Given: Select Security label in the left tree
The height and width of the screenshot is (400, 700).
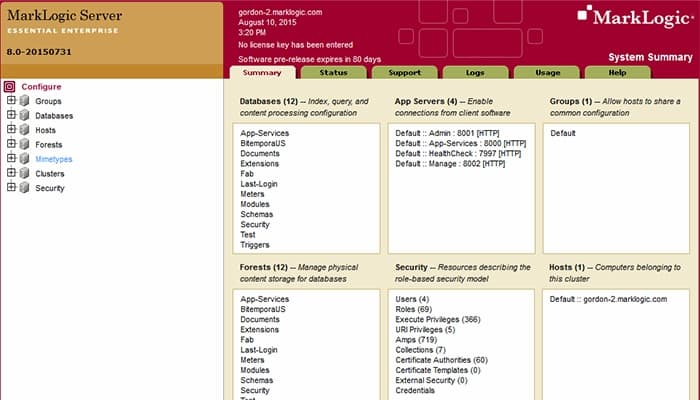Looking at the screenshot, I should [50, 188].
